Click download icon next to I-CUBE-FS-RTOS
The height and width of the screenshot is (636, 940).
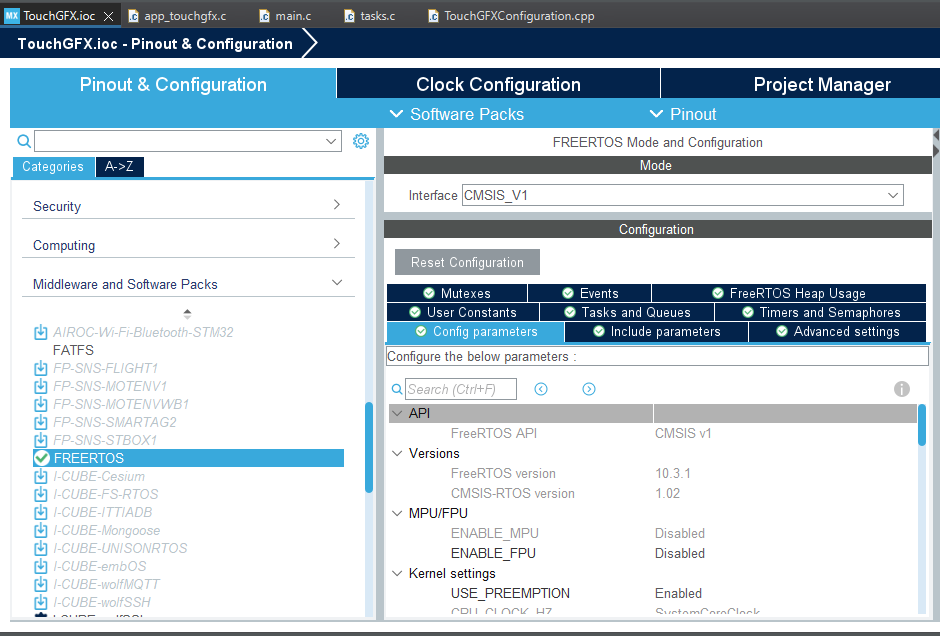click(x=40, y=495)
